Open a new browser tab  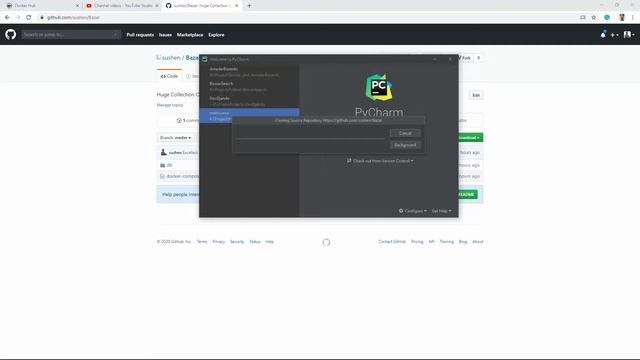click(x=249, y=6)
